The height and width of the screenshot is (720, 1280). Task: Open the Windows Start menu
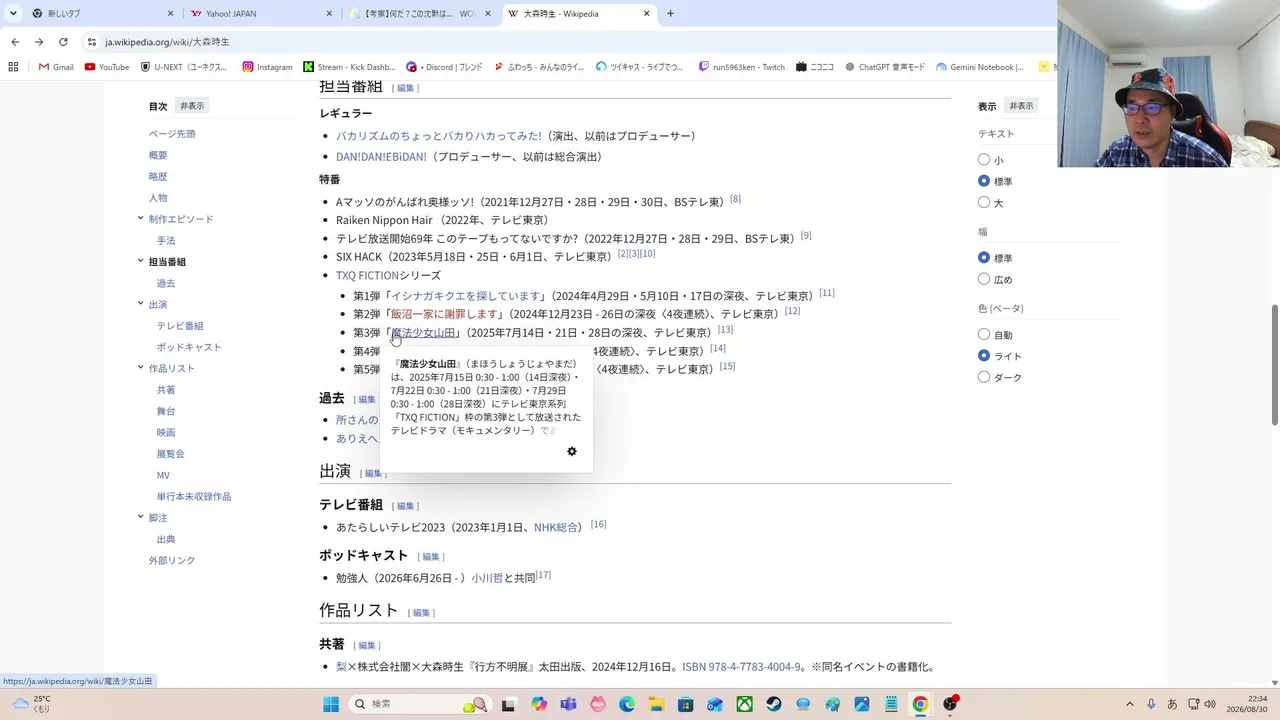click(x=331, y=704)
